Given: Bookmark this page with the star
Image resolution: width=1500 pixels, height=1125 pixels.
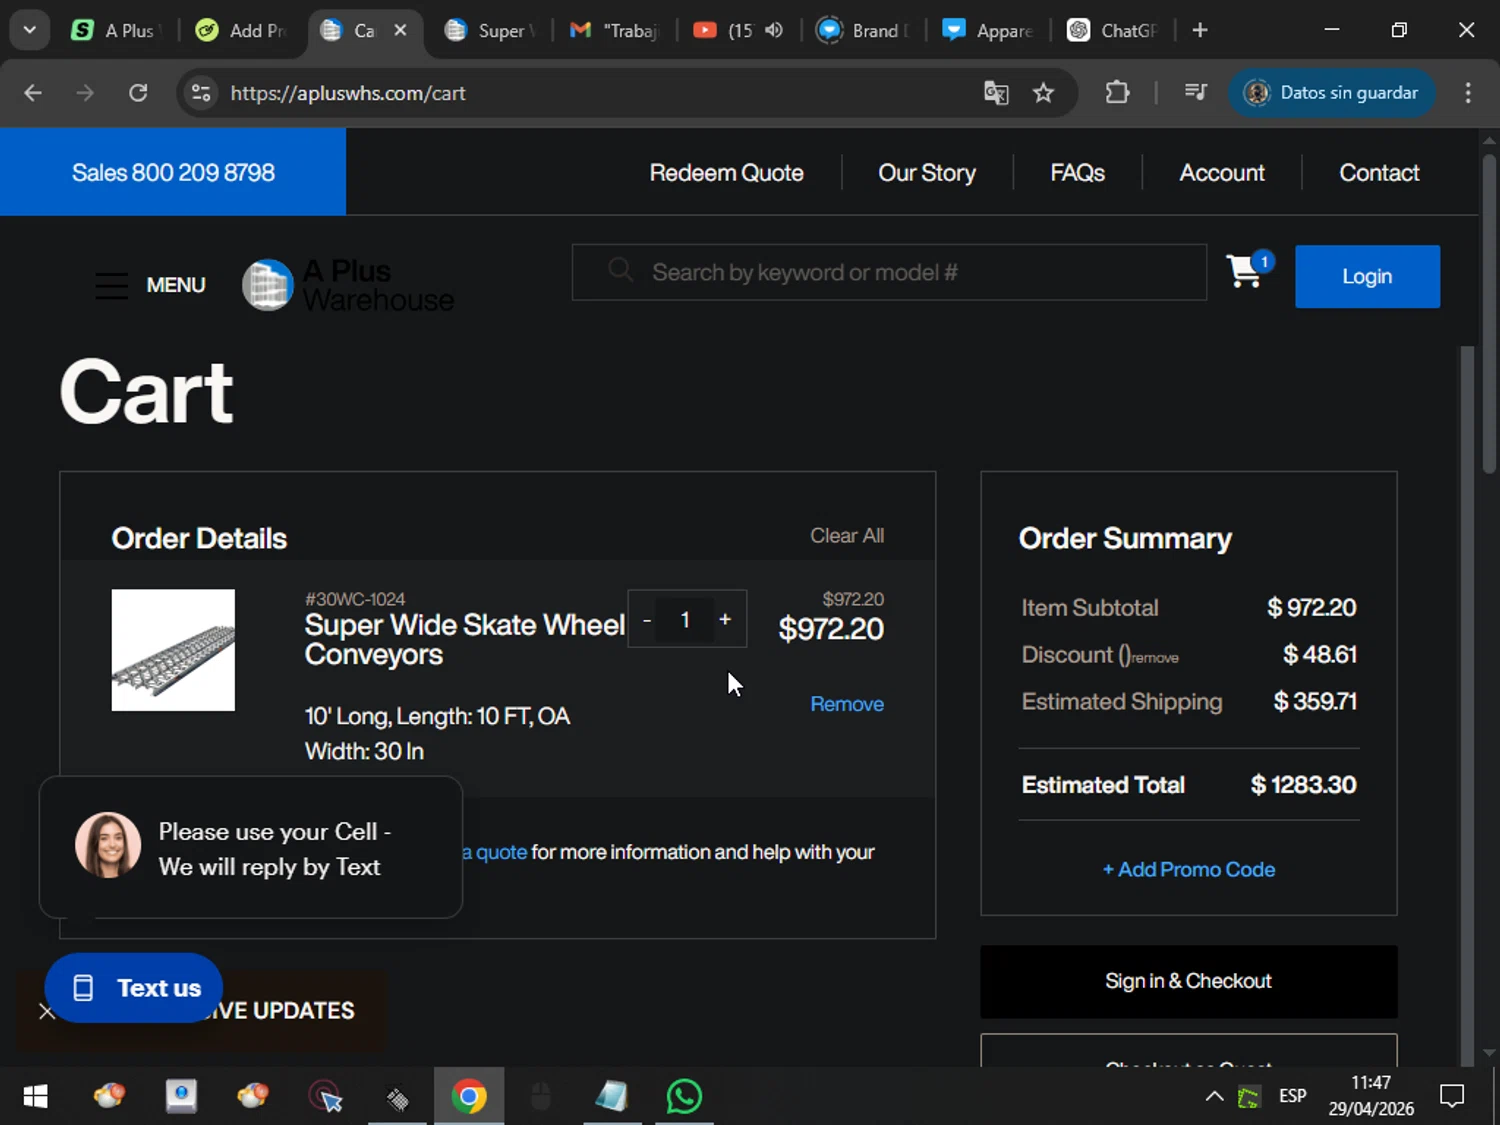Looking at the screenshot, I should pos(1043,93).
